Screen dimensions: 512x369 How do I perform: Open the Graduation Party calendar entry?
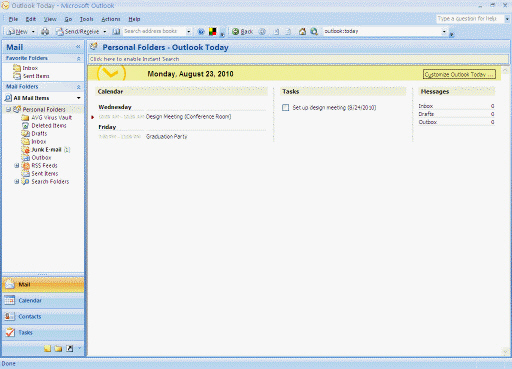167,137
